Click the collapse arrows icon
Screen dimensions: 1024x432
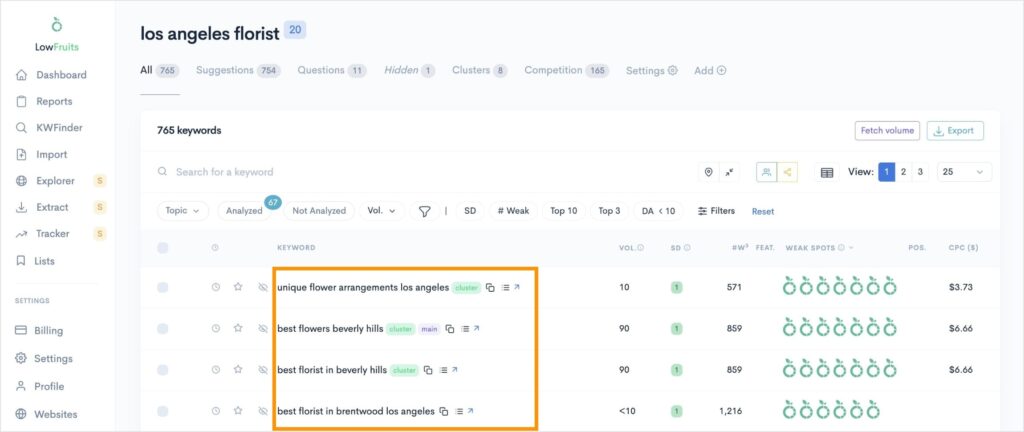pyautogui.click(x=729, y=172)
